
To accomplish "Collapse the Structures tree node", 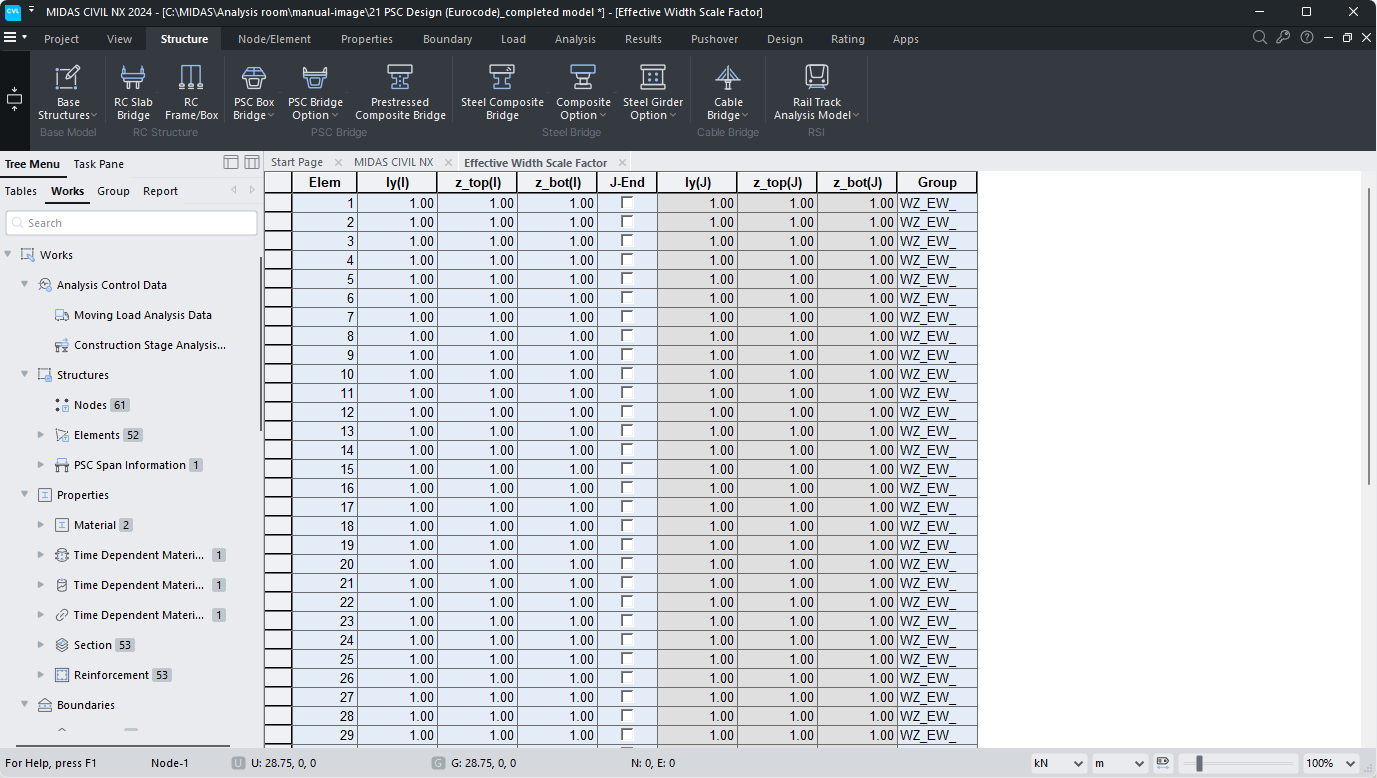I will tap(25, 375).
